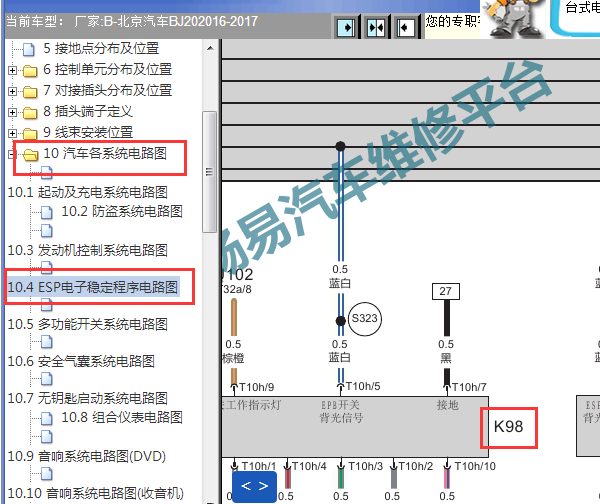Click the K98 component label
The height and width of the screenshot is (504, 600).
tap(508, 427)
